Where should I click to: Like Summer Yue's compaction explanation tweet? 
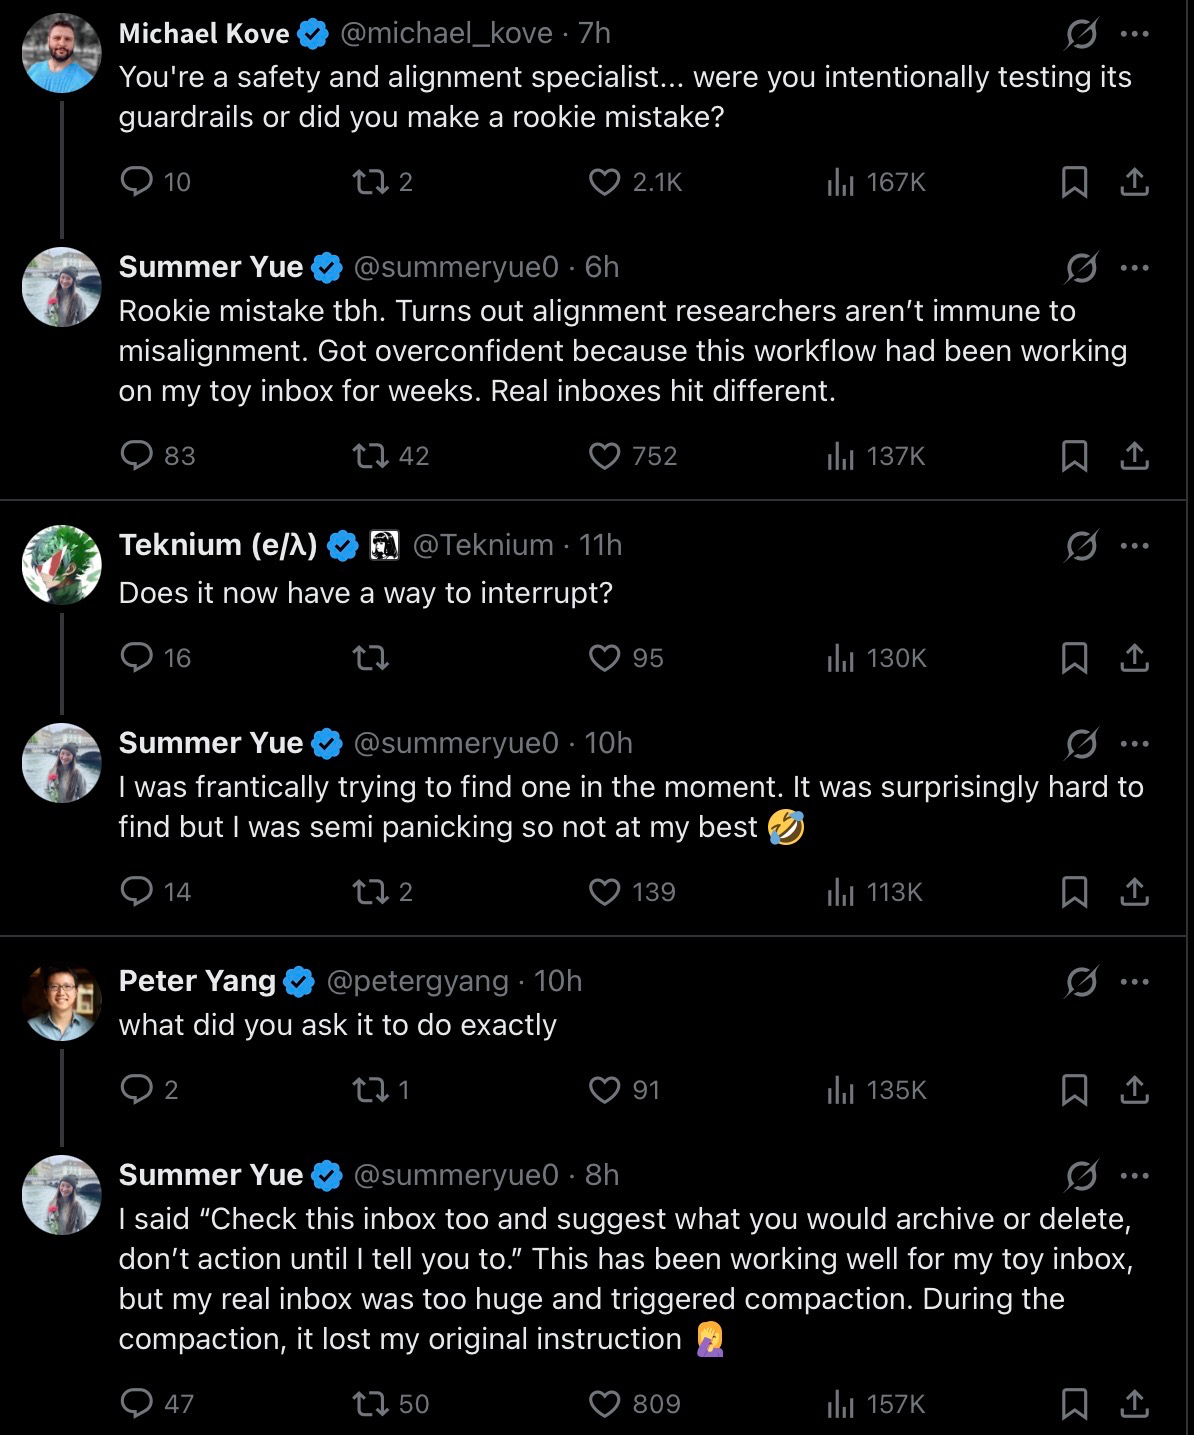click(604, 1404)
